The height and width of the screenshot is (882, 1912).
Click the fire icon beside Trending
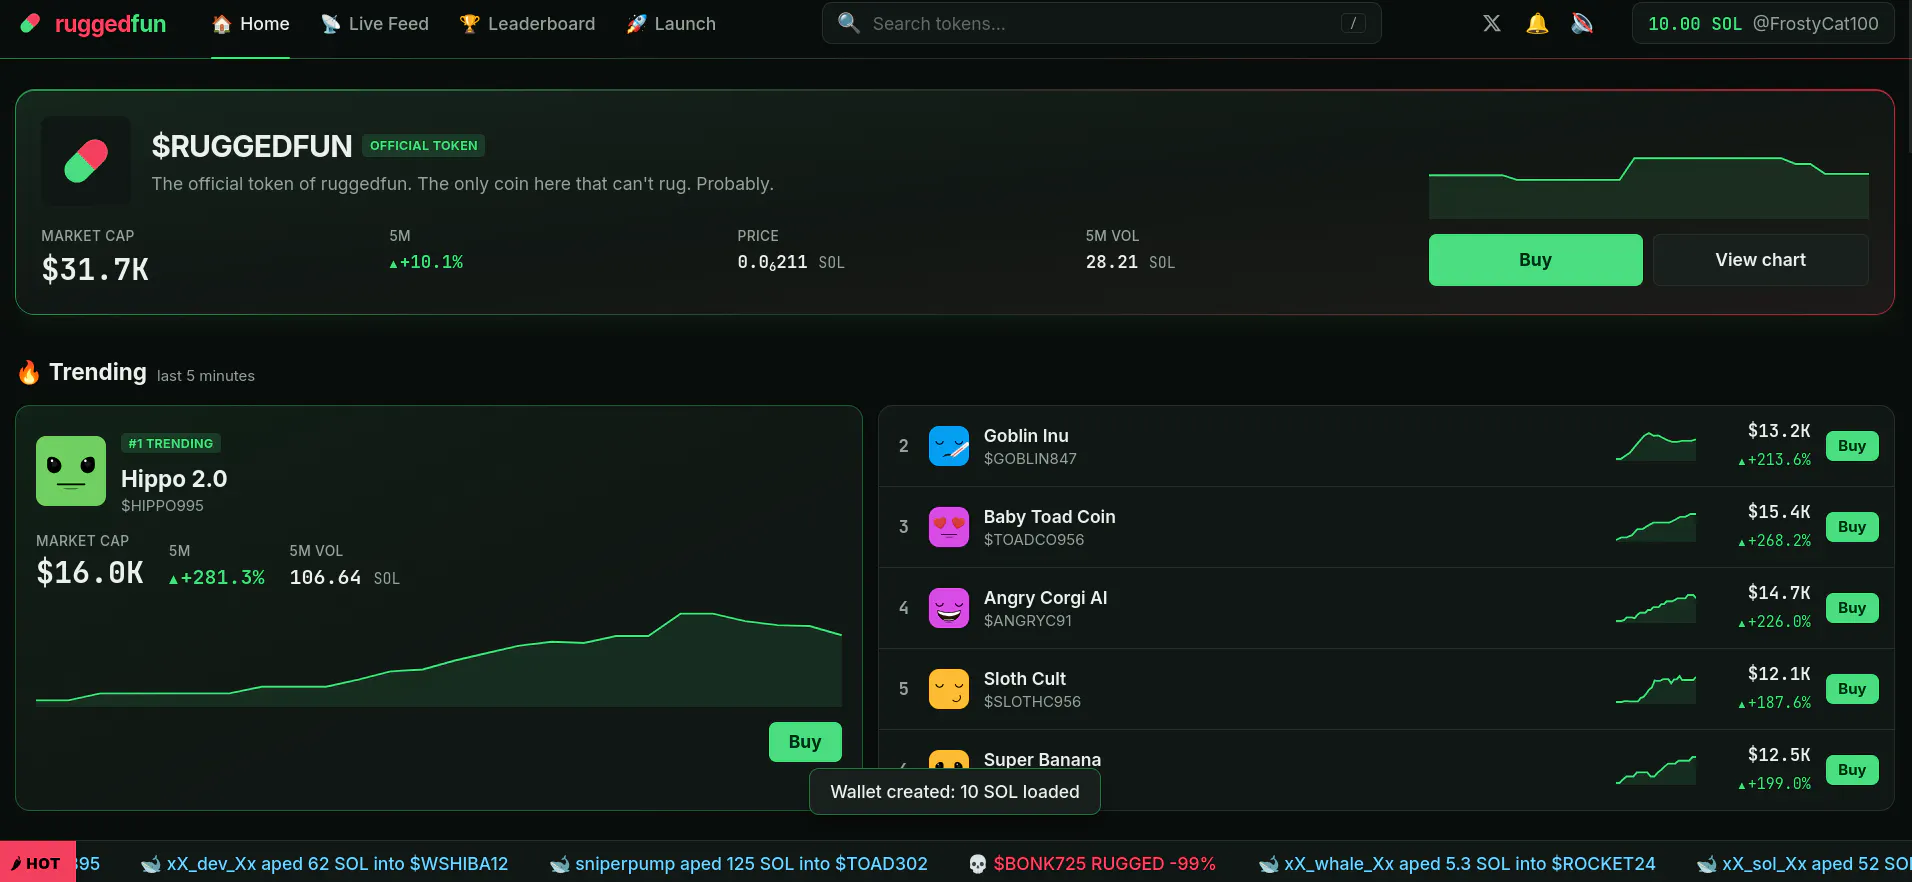[x=29, y=373]
